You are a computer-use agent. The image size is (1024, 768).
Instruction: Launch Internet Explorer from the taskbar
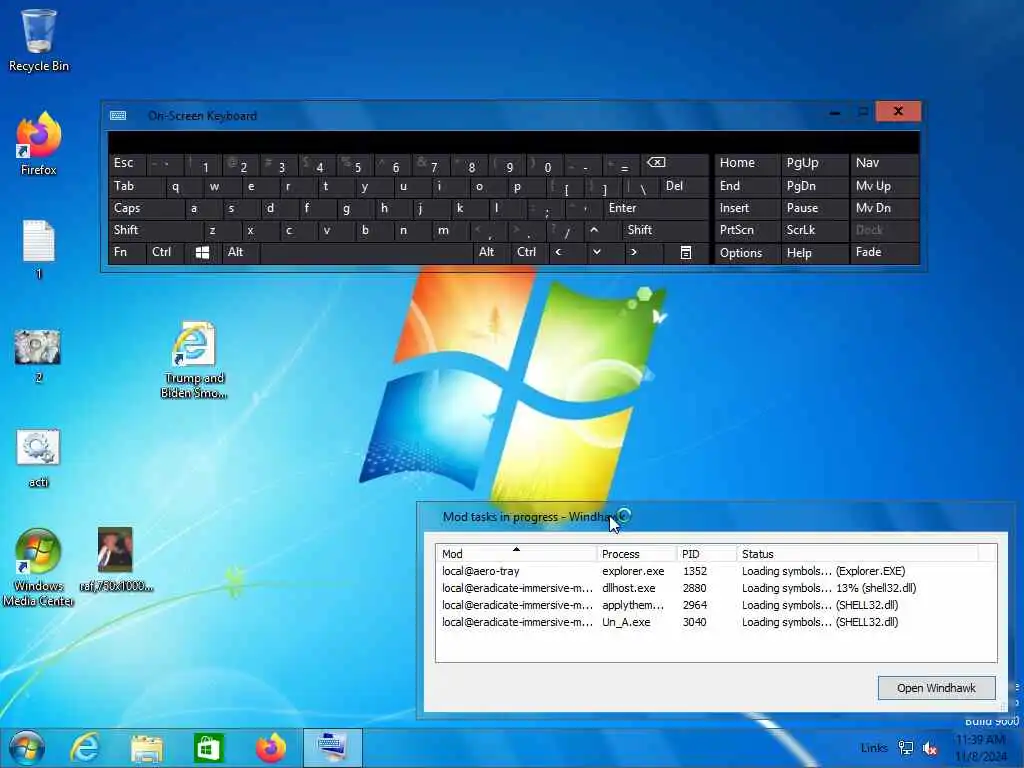pos(85,748)
